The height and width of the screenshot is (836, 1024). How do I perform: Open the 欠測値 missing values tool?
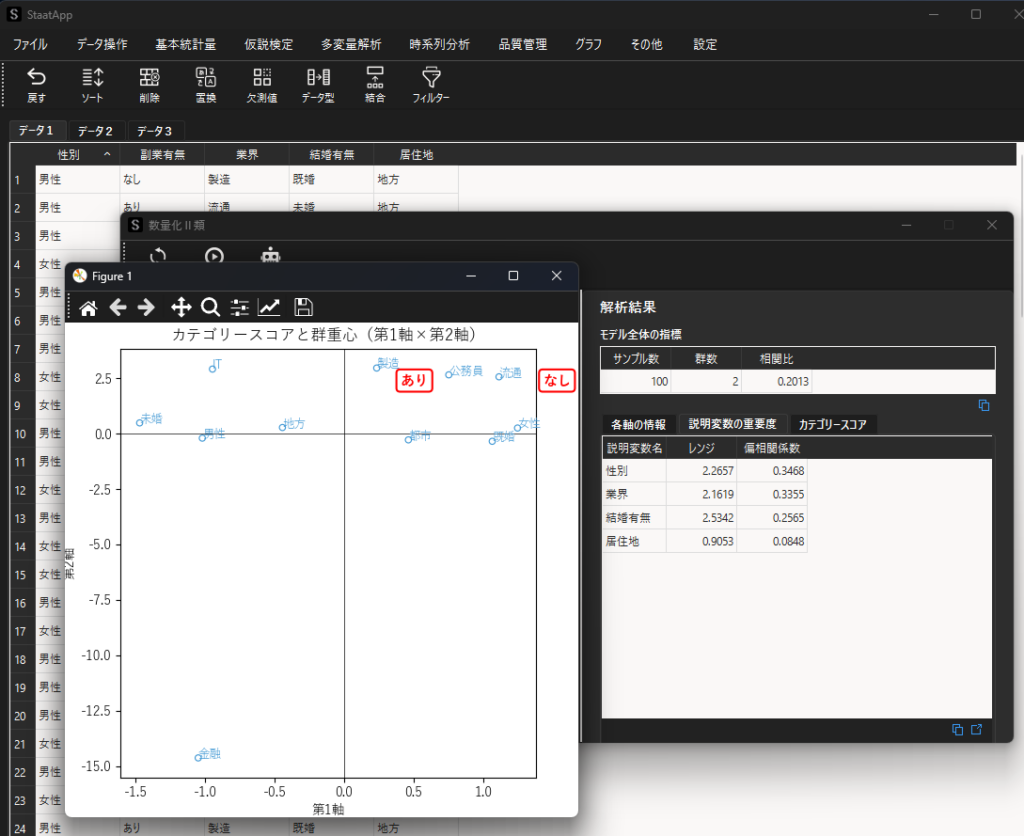261,84
